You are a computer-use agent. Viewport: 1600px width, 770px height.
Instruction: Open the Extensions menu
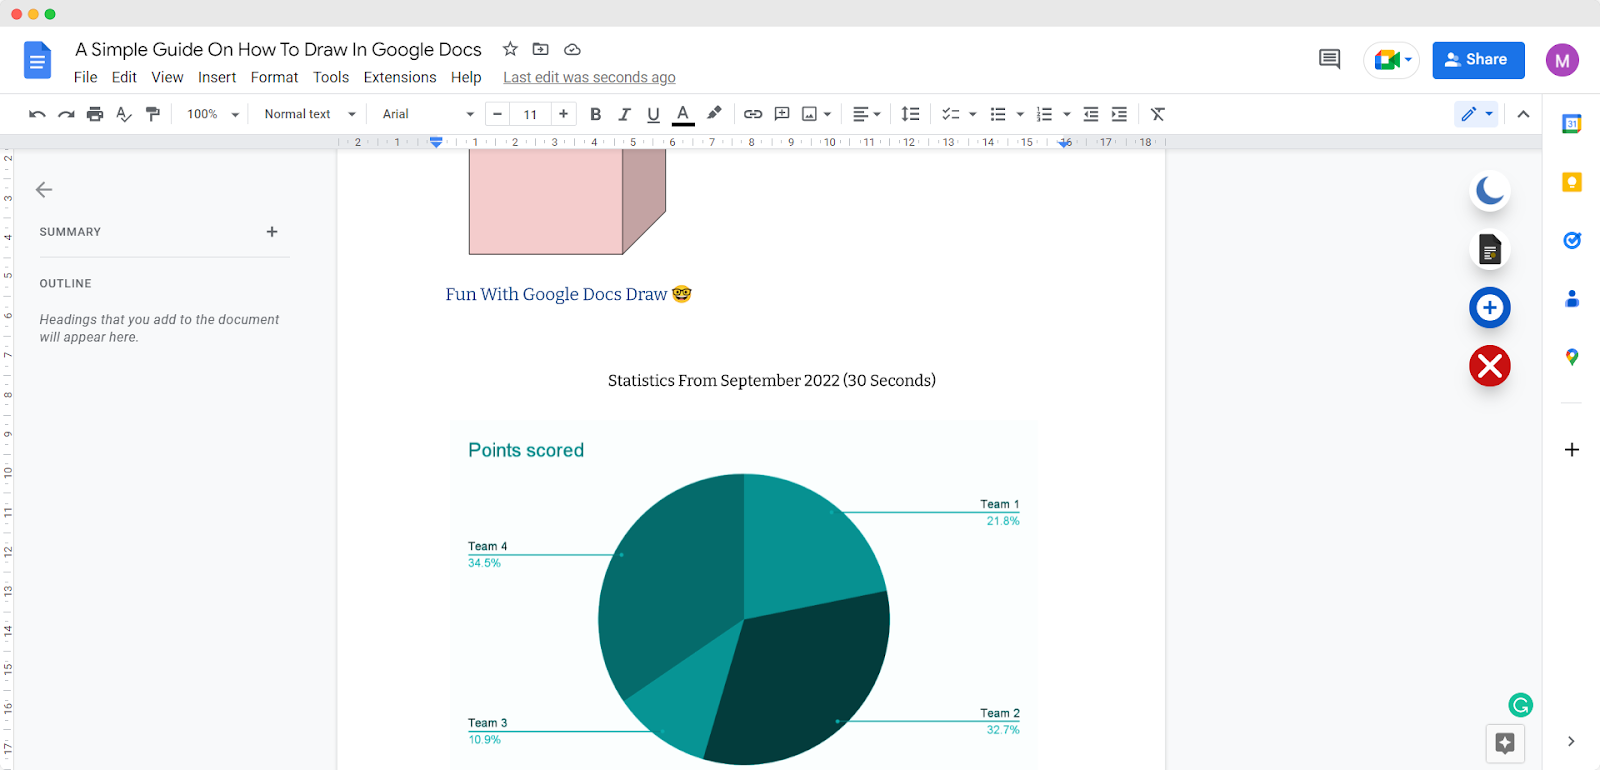400,77
